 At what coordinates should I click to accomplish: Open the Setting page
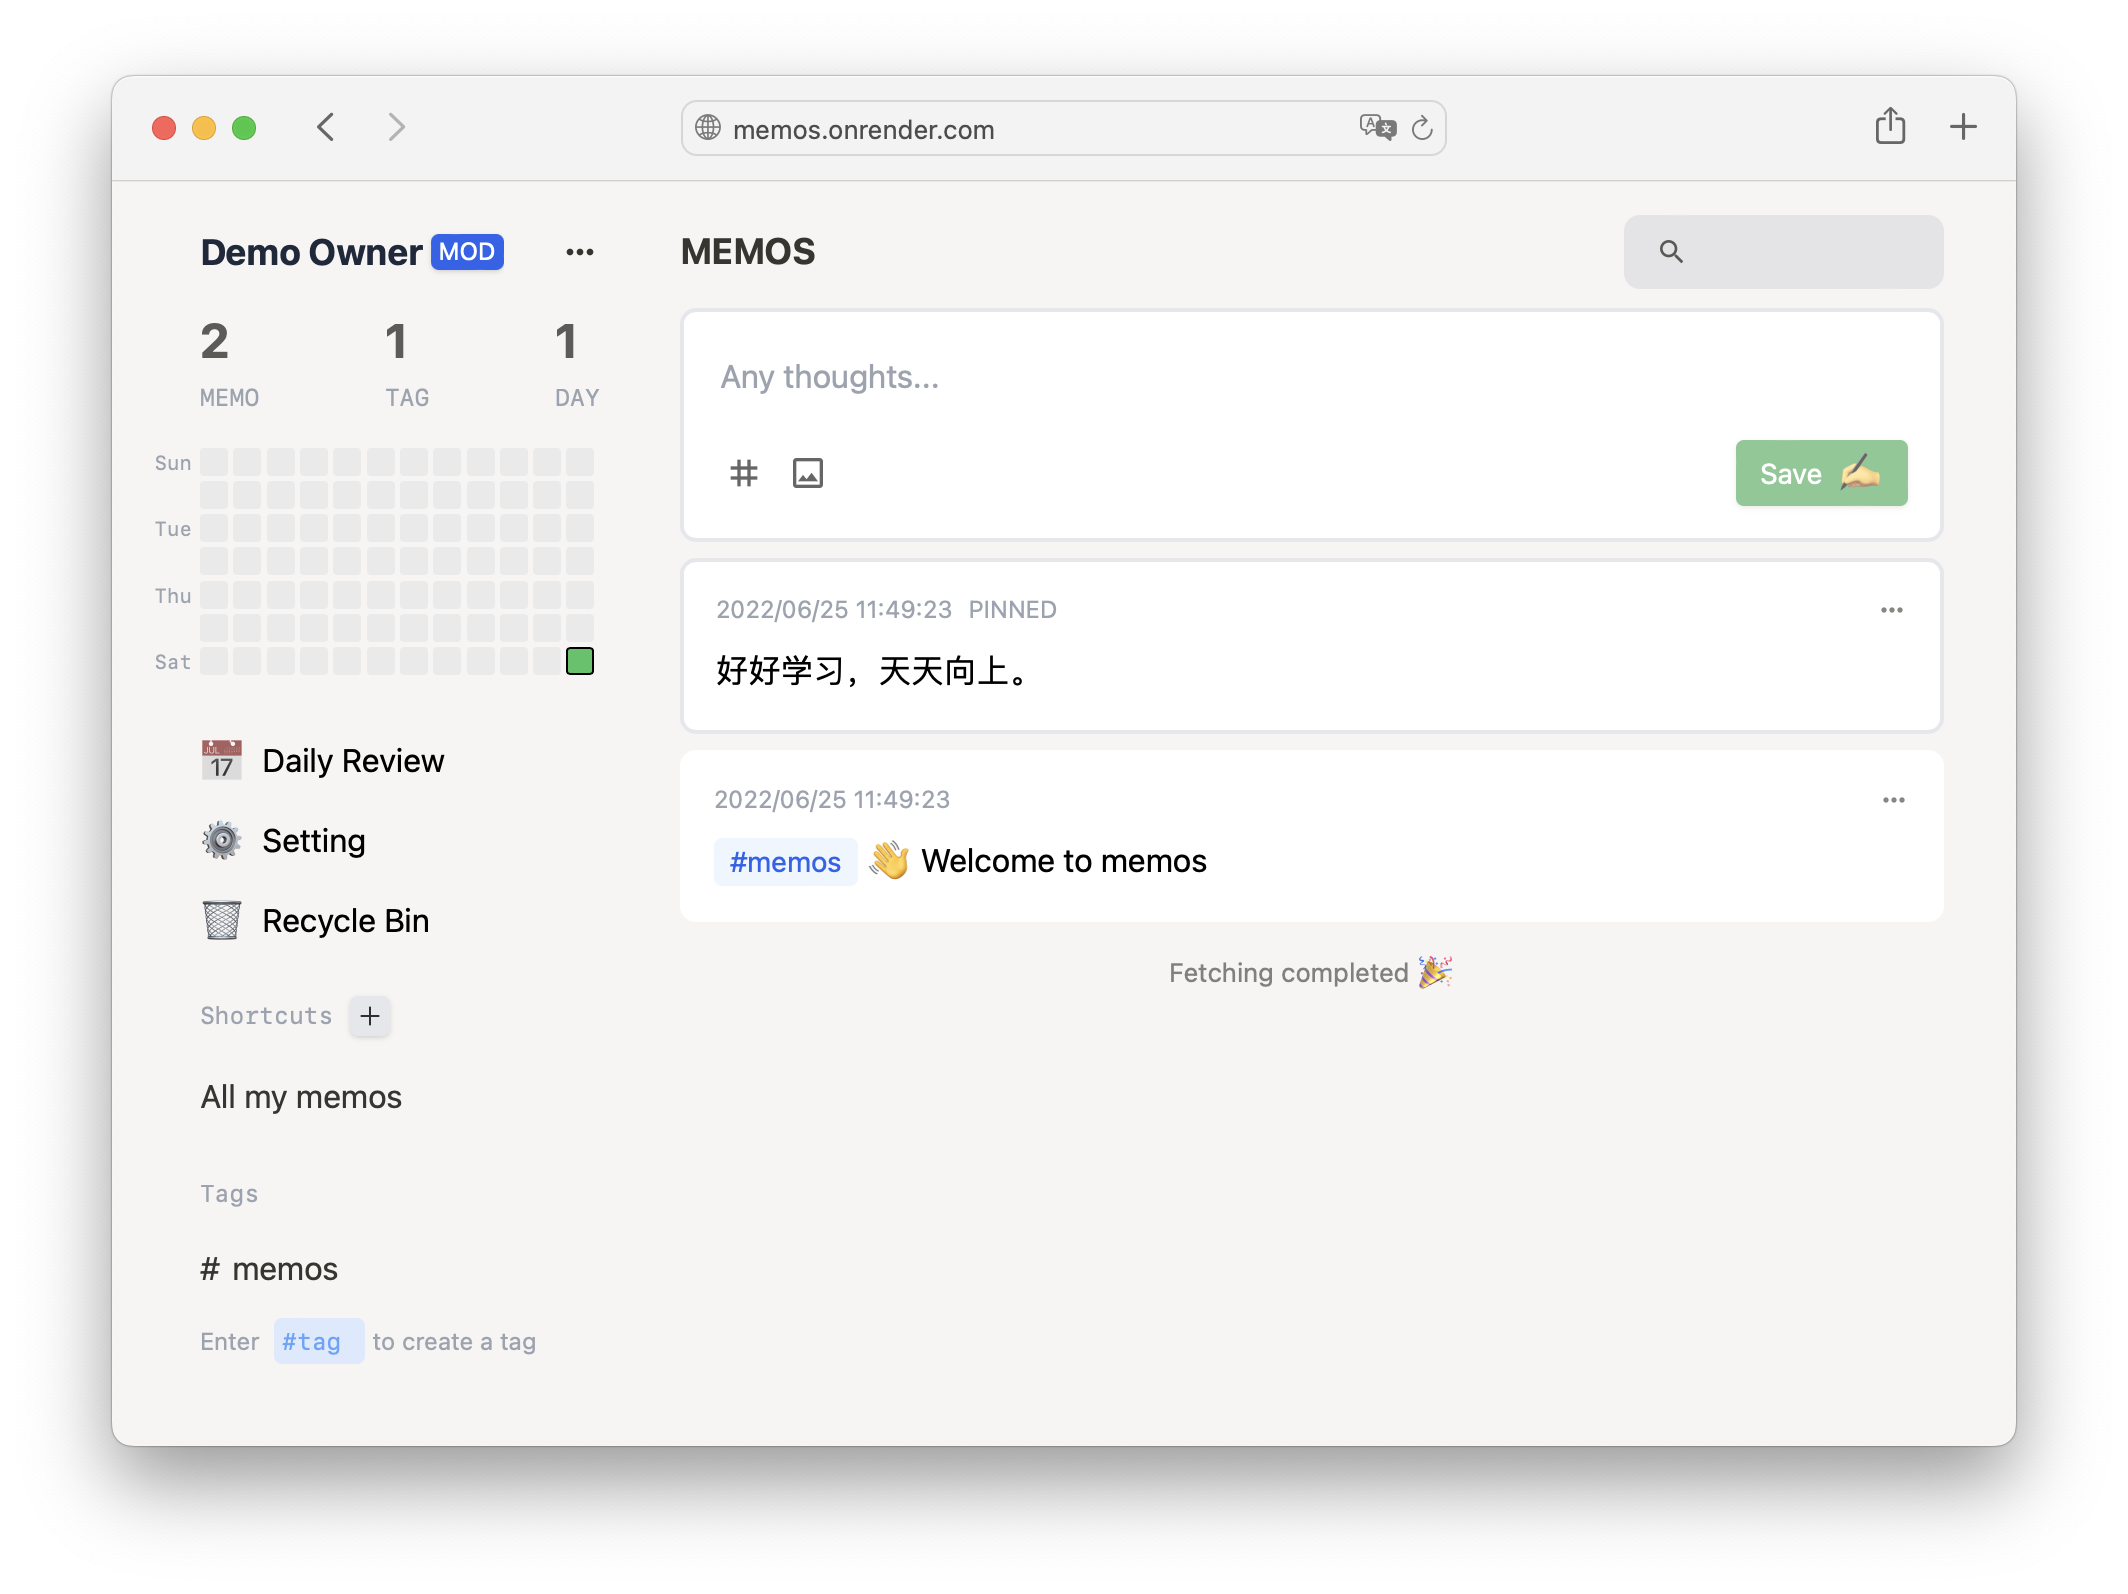point(313,841)
